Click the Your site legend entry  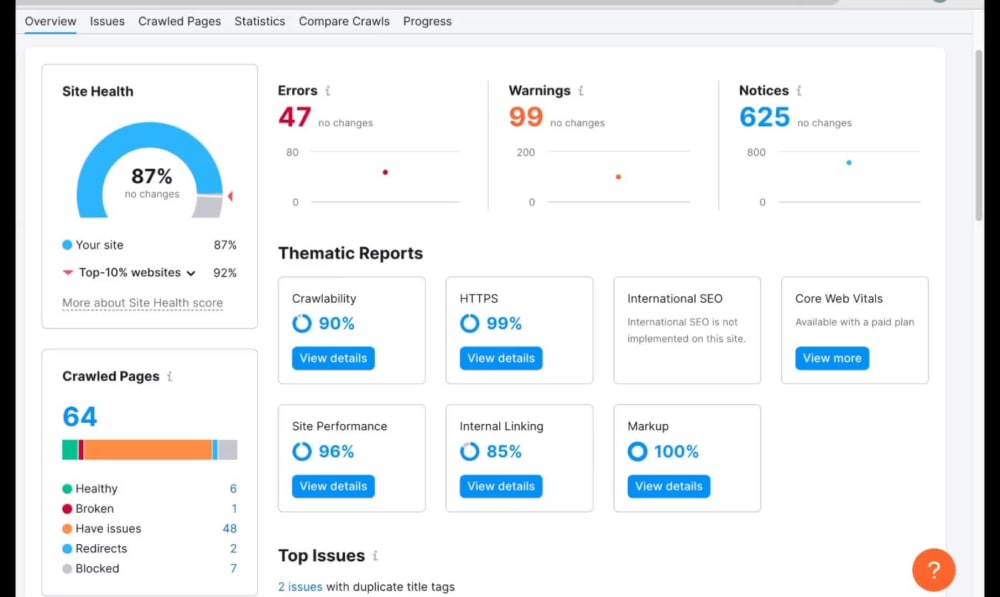click(93, 245)
